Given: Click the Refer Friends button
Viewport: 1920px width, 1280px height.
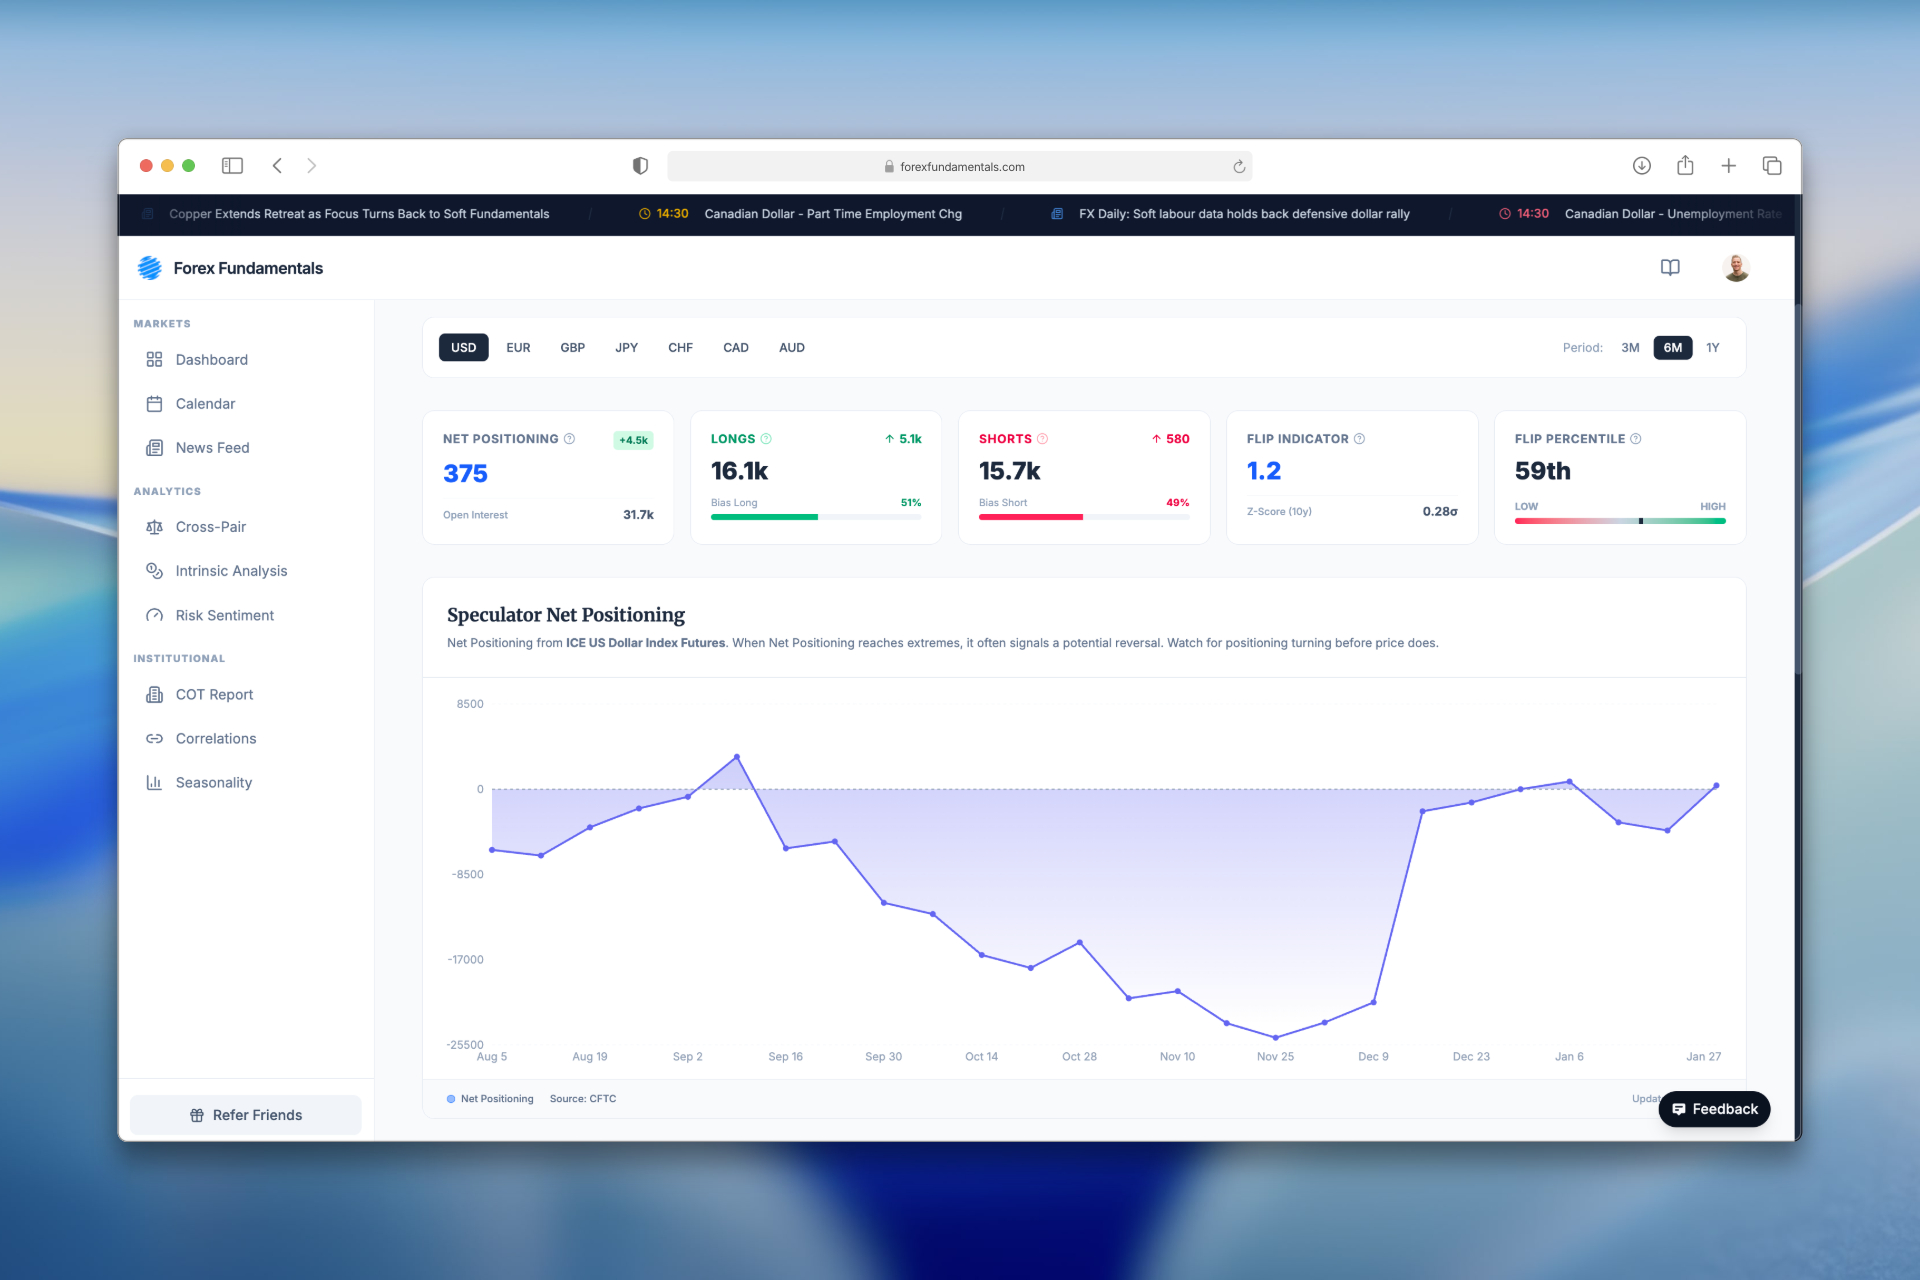Looking at the screenshot, I should pos(246,1115).
